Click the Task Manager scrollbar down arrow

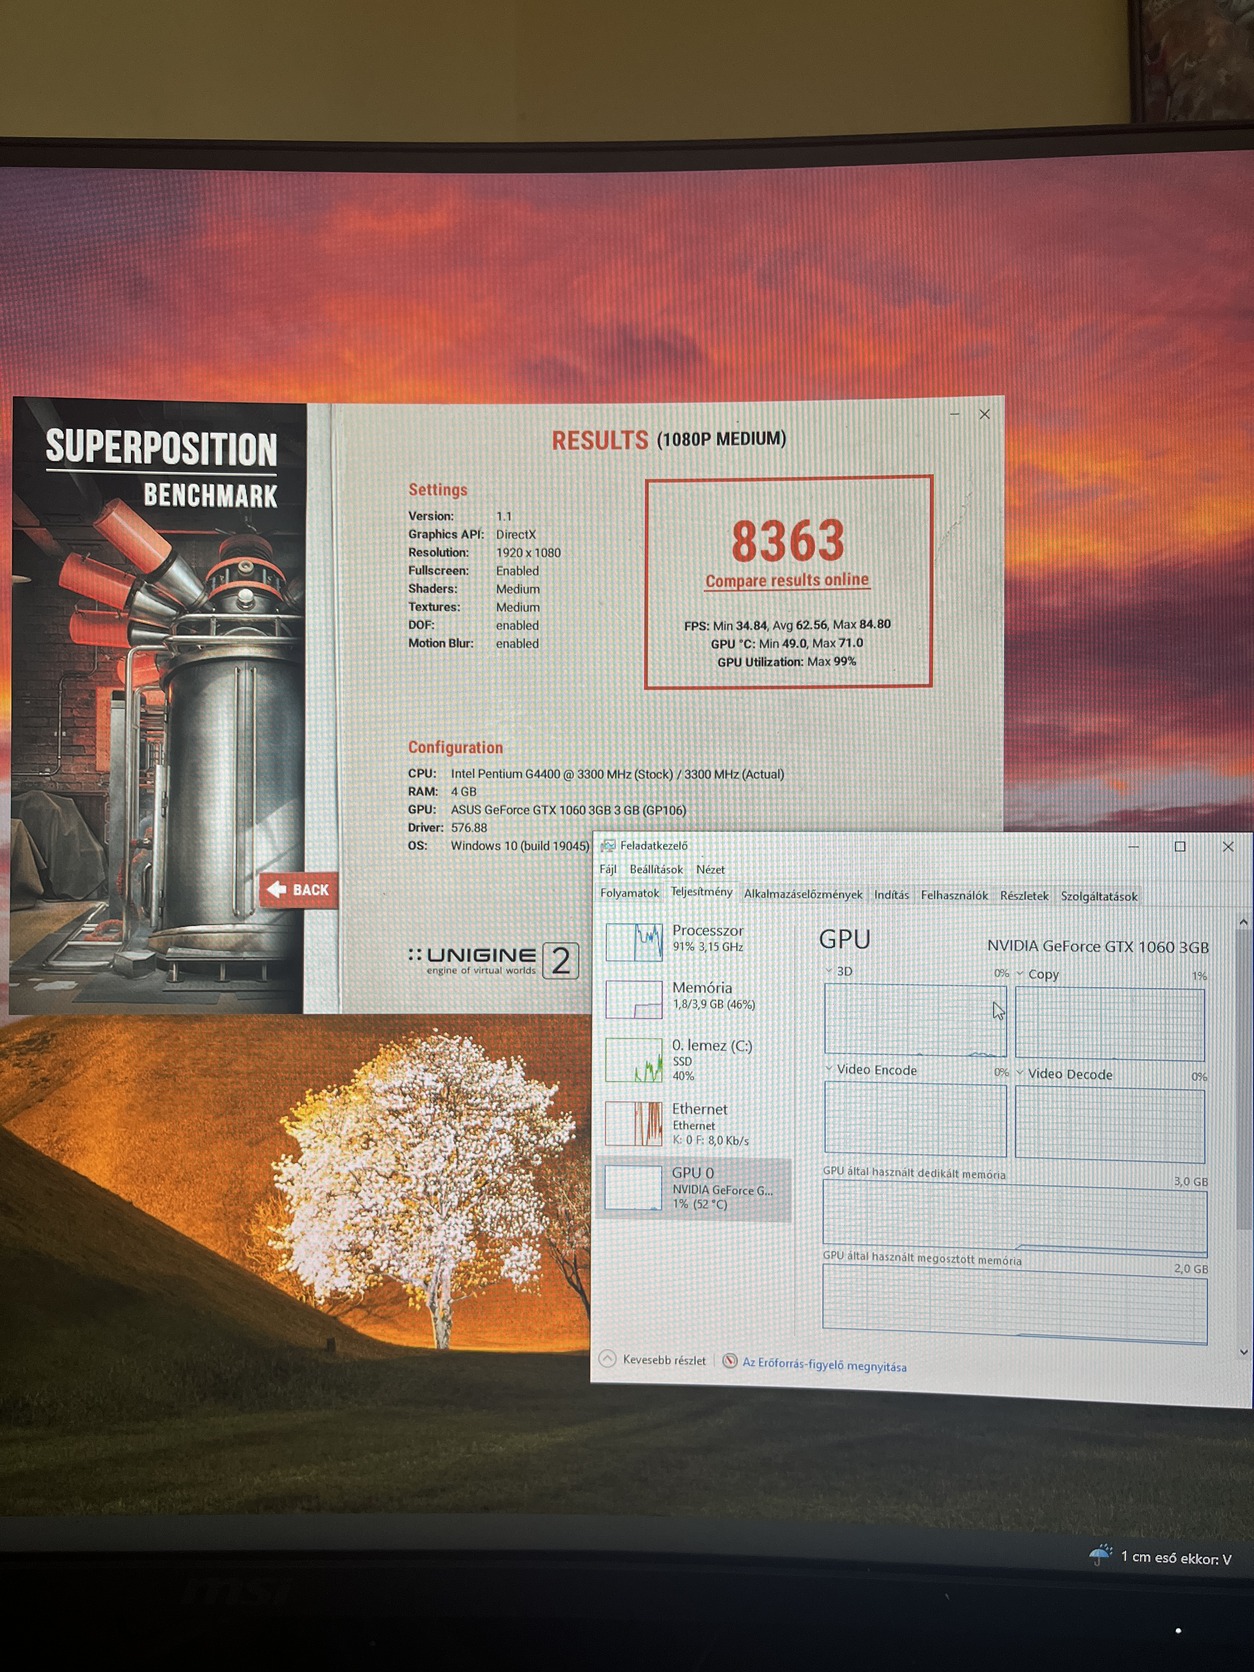1243,1352
